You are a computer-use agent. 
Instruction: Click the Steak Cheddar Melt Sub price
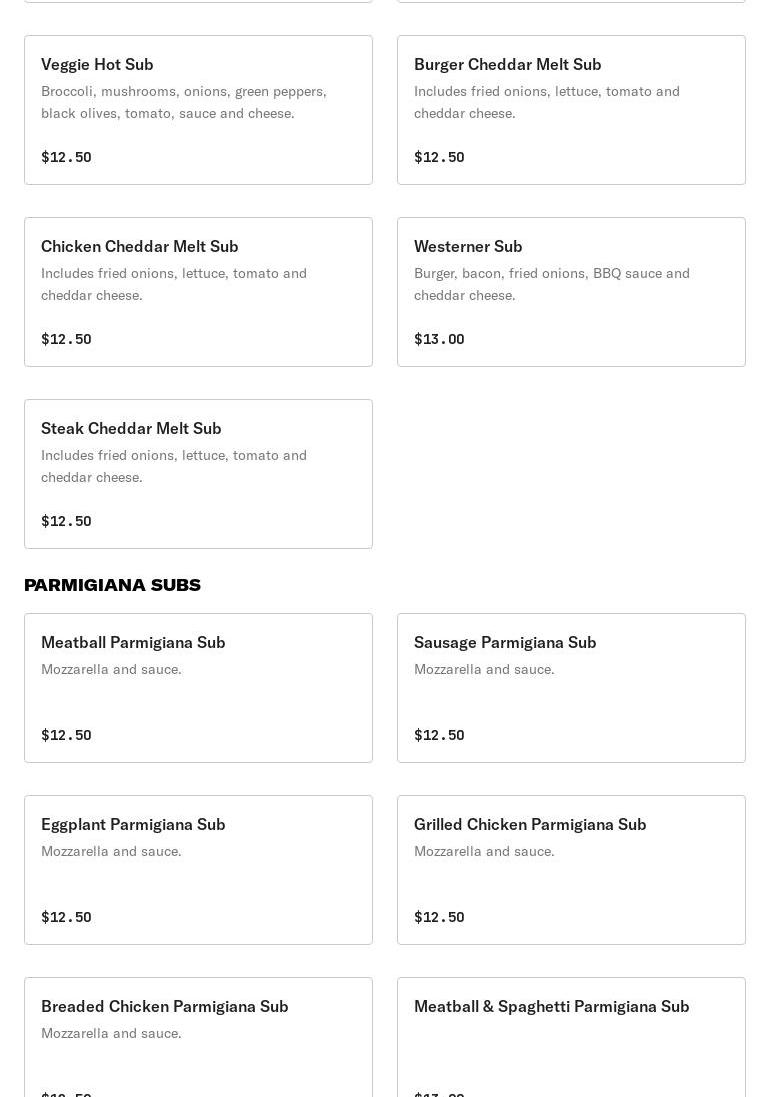point(66,521)
